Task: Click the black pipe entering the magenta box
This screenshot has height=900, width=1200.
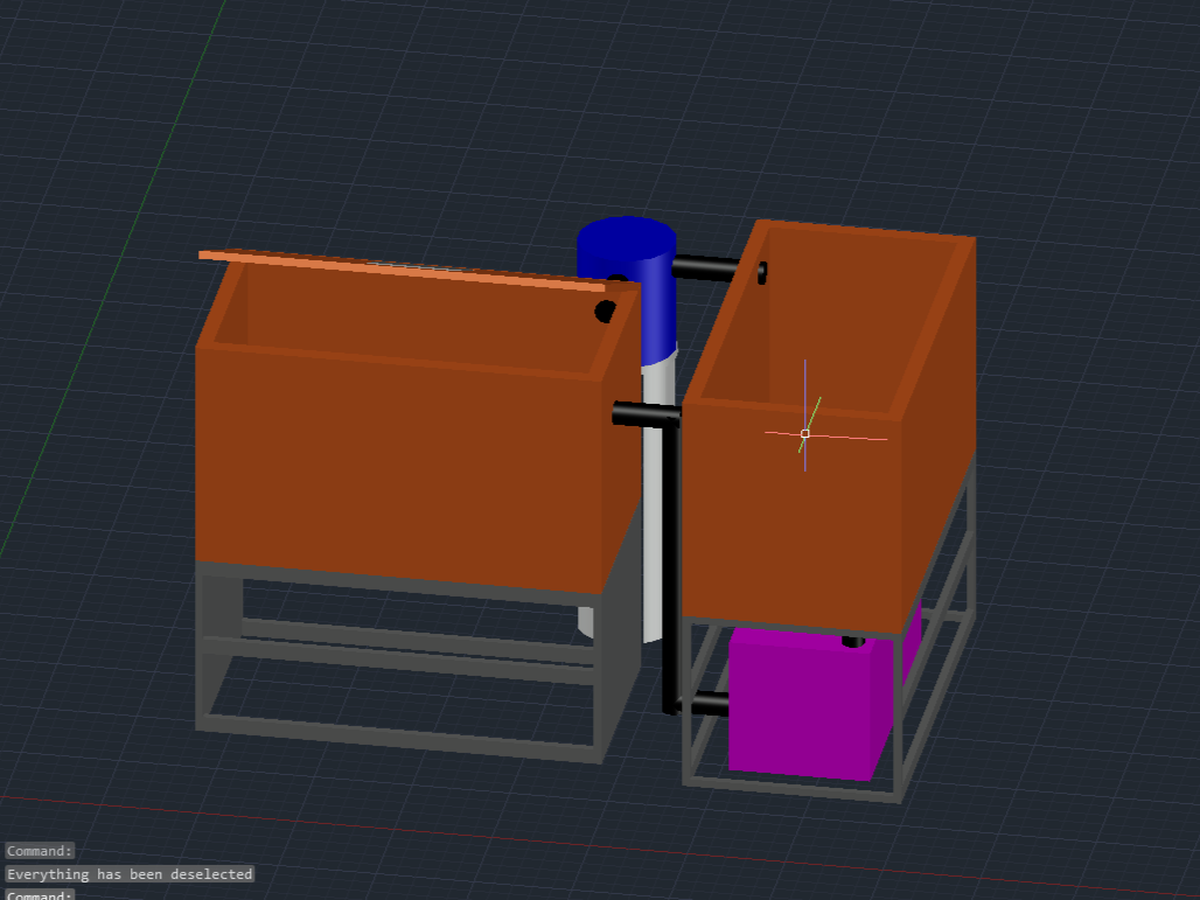Action: tap(705, 704)
